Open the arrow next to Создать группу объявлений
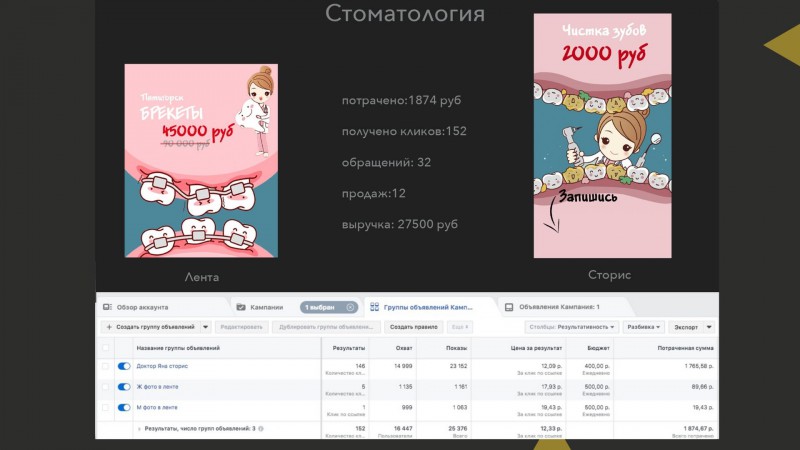Viewport: 800px width, 450px height. point(205,327)
